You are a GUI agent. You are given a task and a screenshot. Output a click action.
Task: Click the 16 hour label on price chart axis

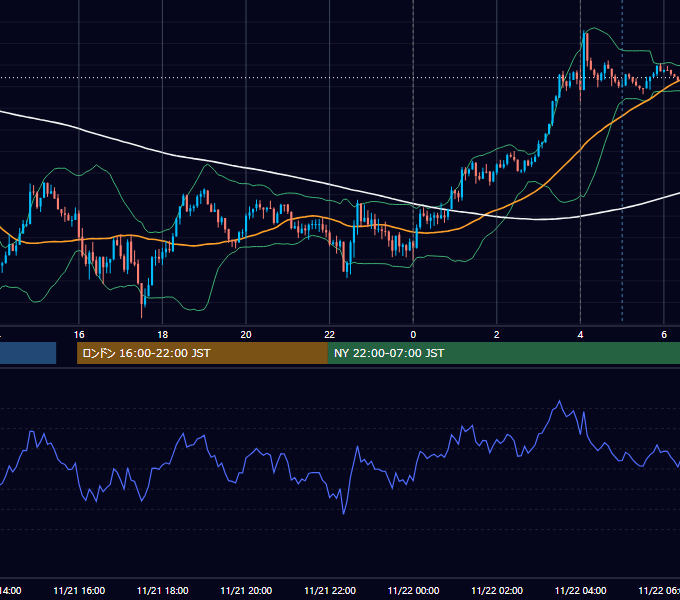[x=79, y=335]
